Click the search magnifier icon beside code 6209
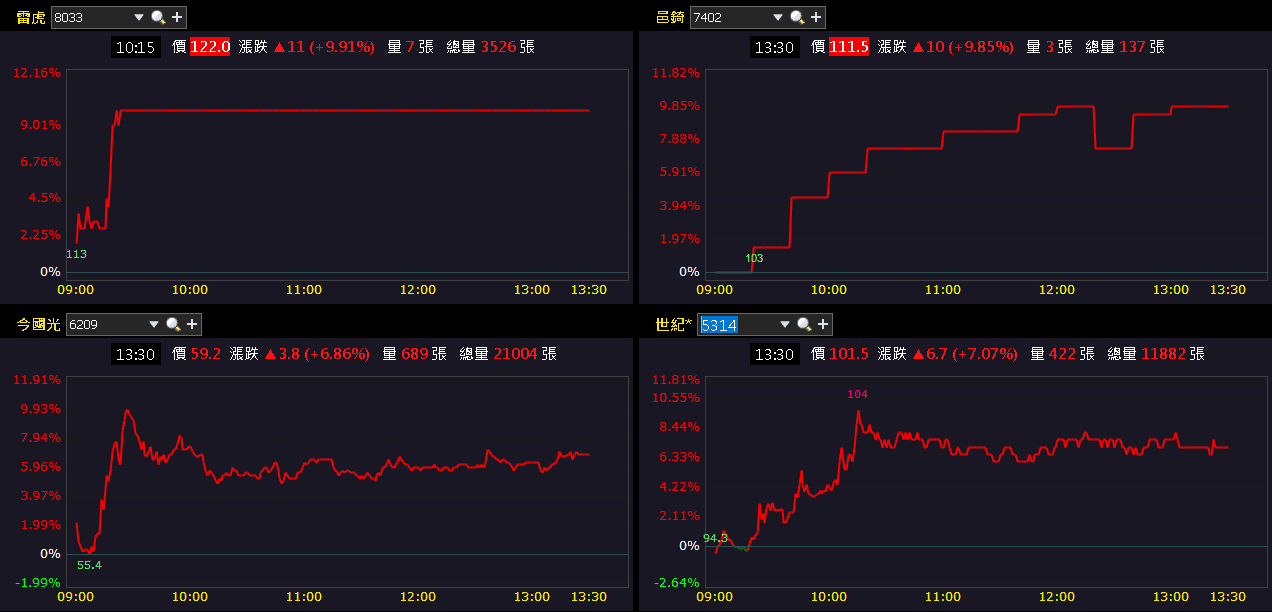Screen dimensions: 1272x612 click(x=173, y=324)
